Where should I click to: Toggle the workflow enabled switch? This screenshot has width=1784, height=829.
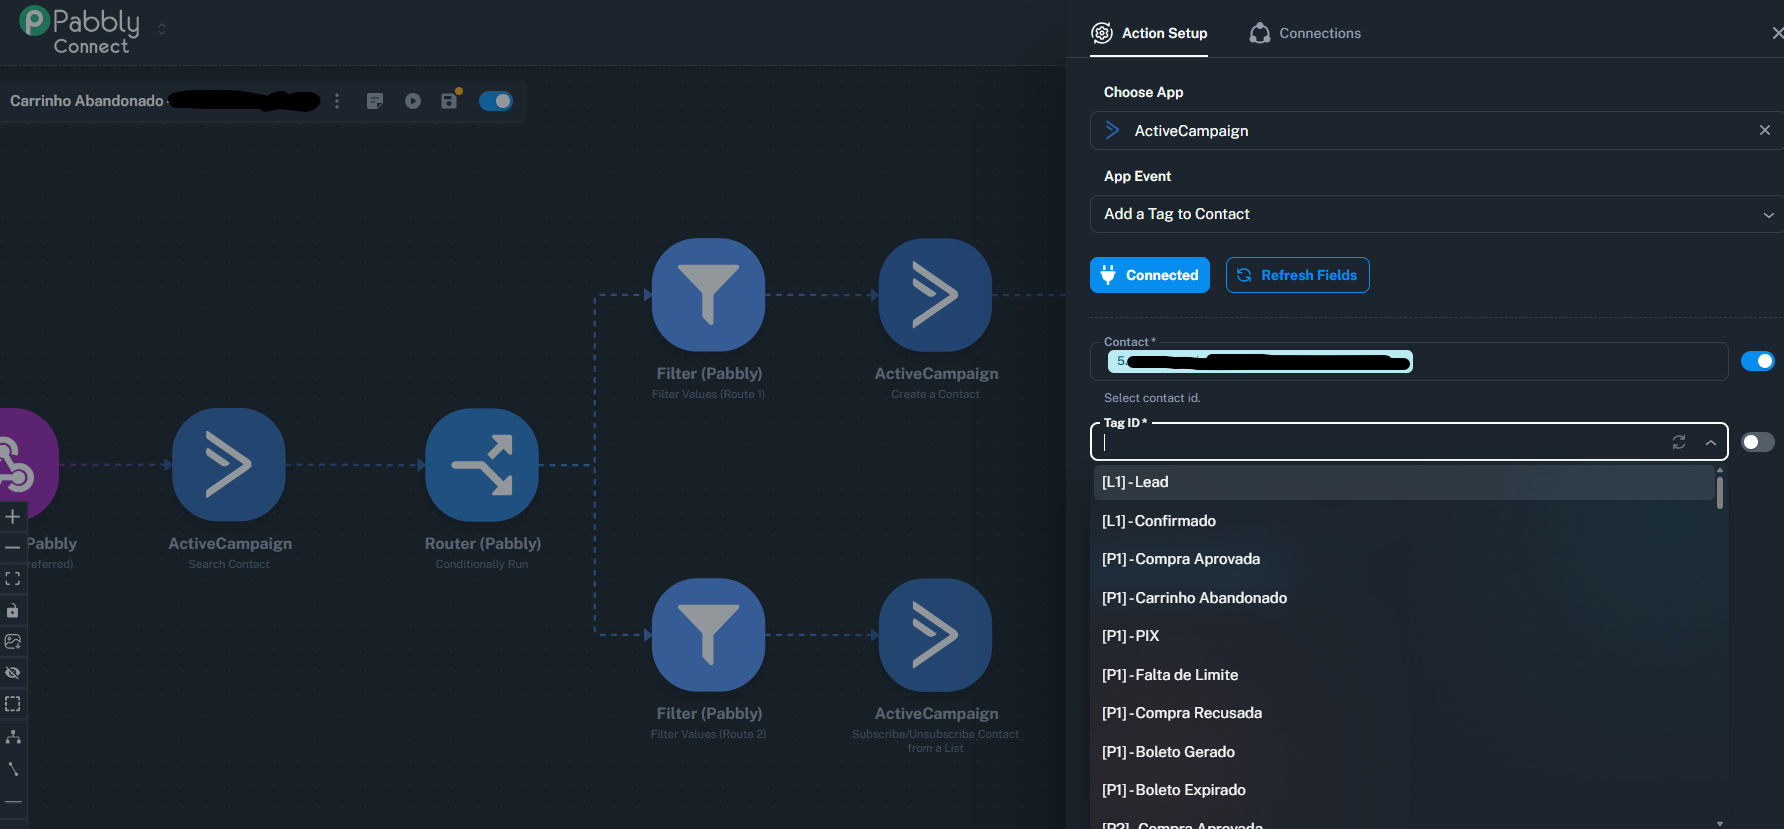(496, 101)
